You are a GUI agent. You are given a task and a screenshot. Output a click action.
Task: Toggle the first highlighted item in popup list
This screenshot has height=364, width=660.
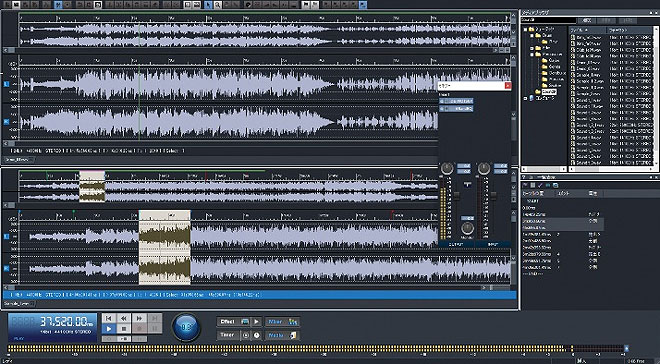point(456,101)
